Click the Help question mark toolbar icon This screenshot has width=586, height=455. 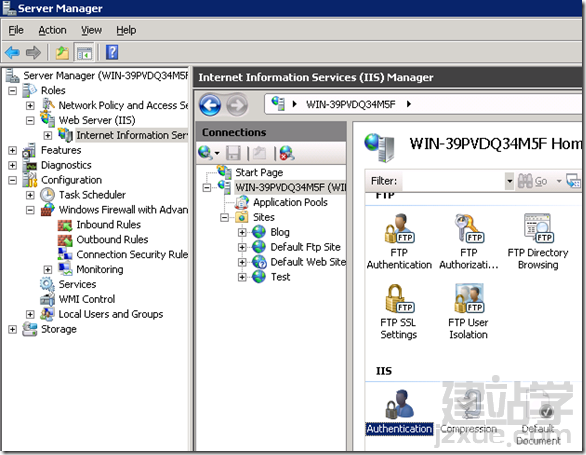click(x=112, y=52)
